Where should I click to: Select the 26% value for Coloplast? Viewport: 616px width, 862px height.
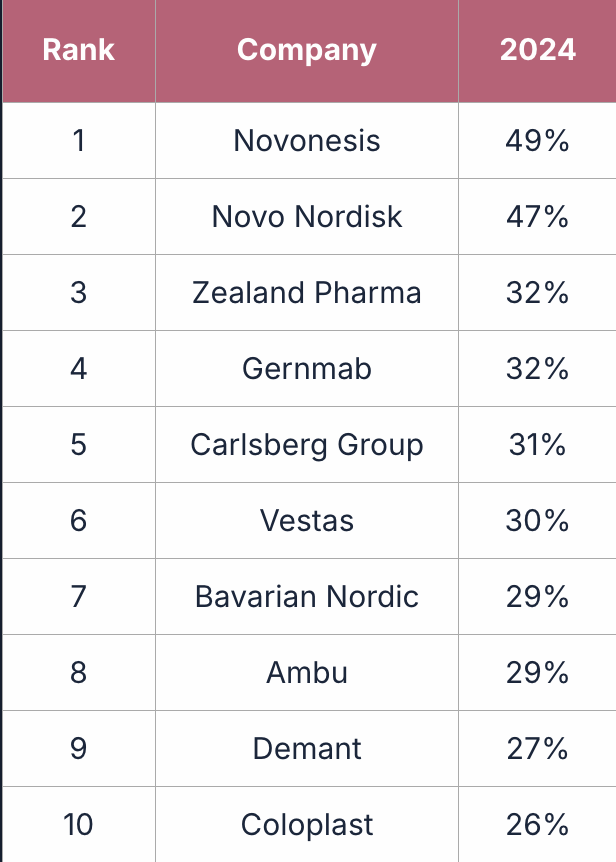pyautogui.click(x=537, y=825)
